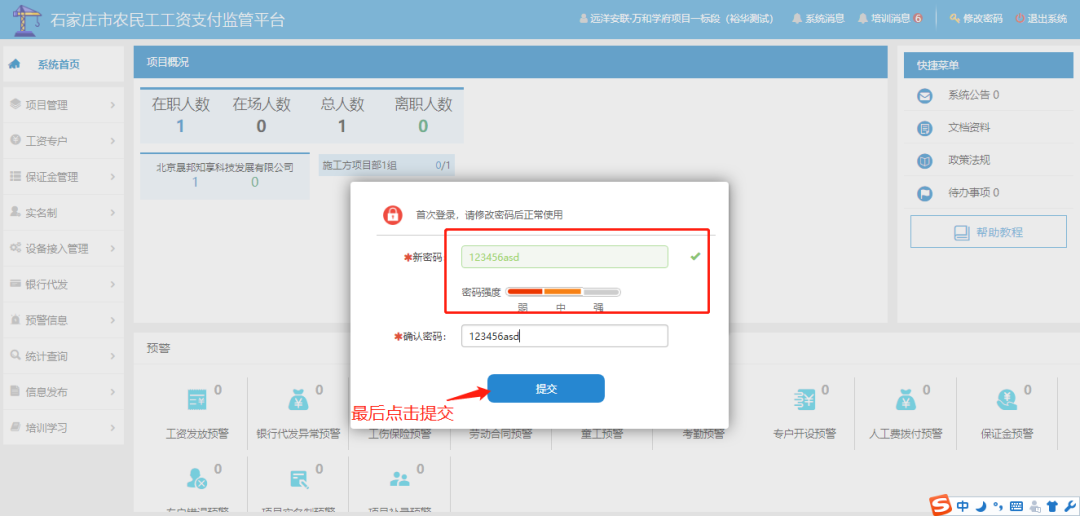Select the 北京晟邦知享科技发展有限公司 company card

point(225,176)
